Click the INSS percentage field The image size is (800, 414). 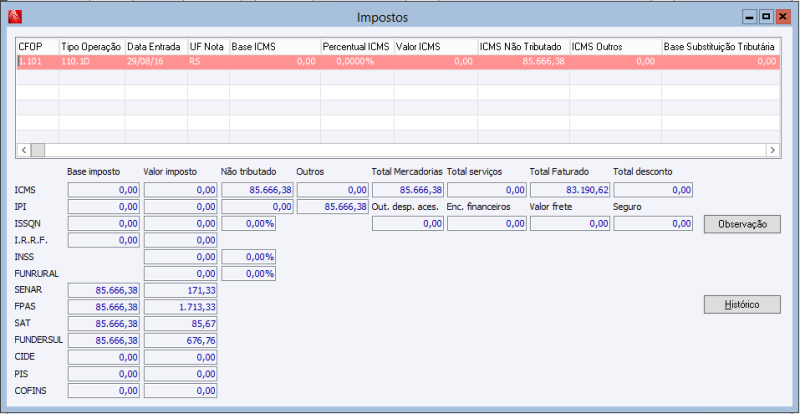[248, 257]
